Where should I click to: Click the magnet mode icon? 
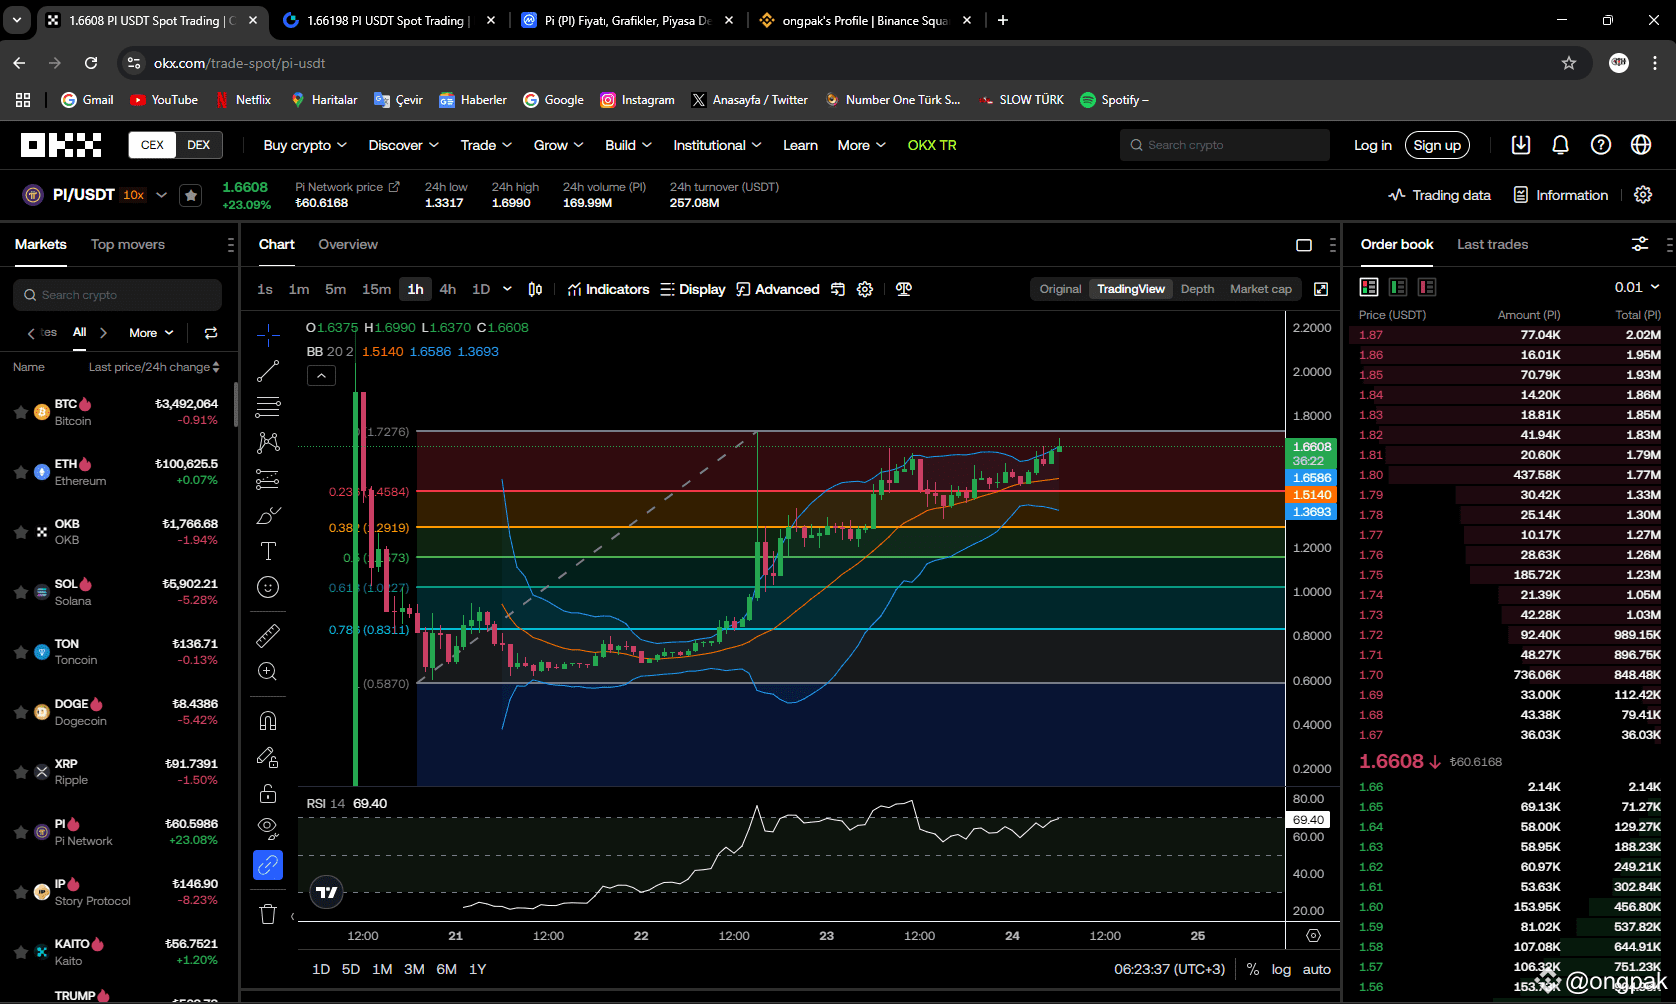click(x=268, y=721)
